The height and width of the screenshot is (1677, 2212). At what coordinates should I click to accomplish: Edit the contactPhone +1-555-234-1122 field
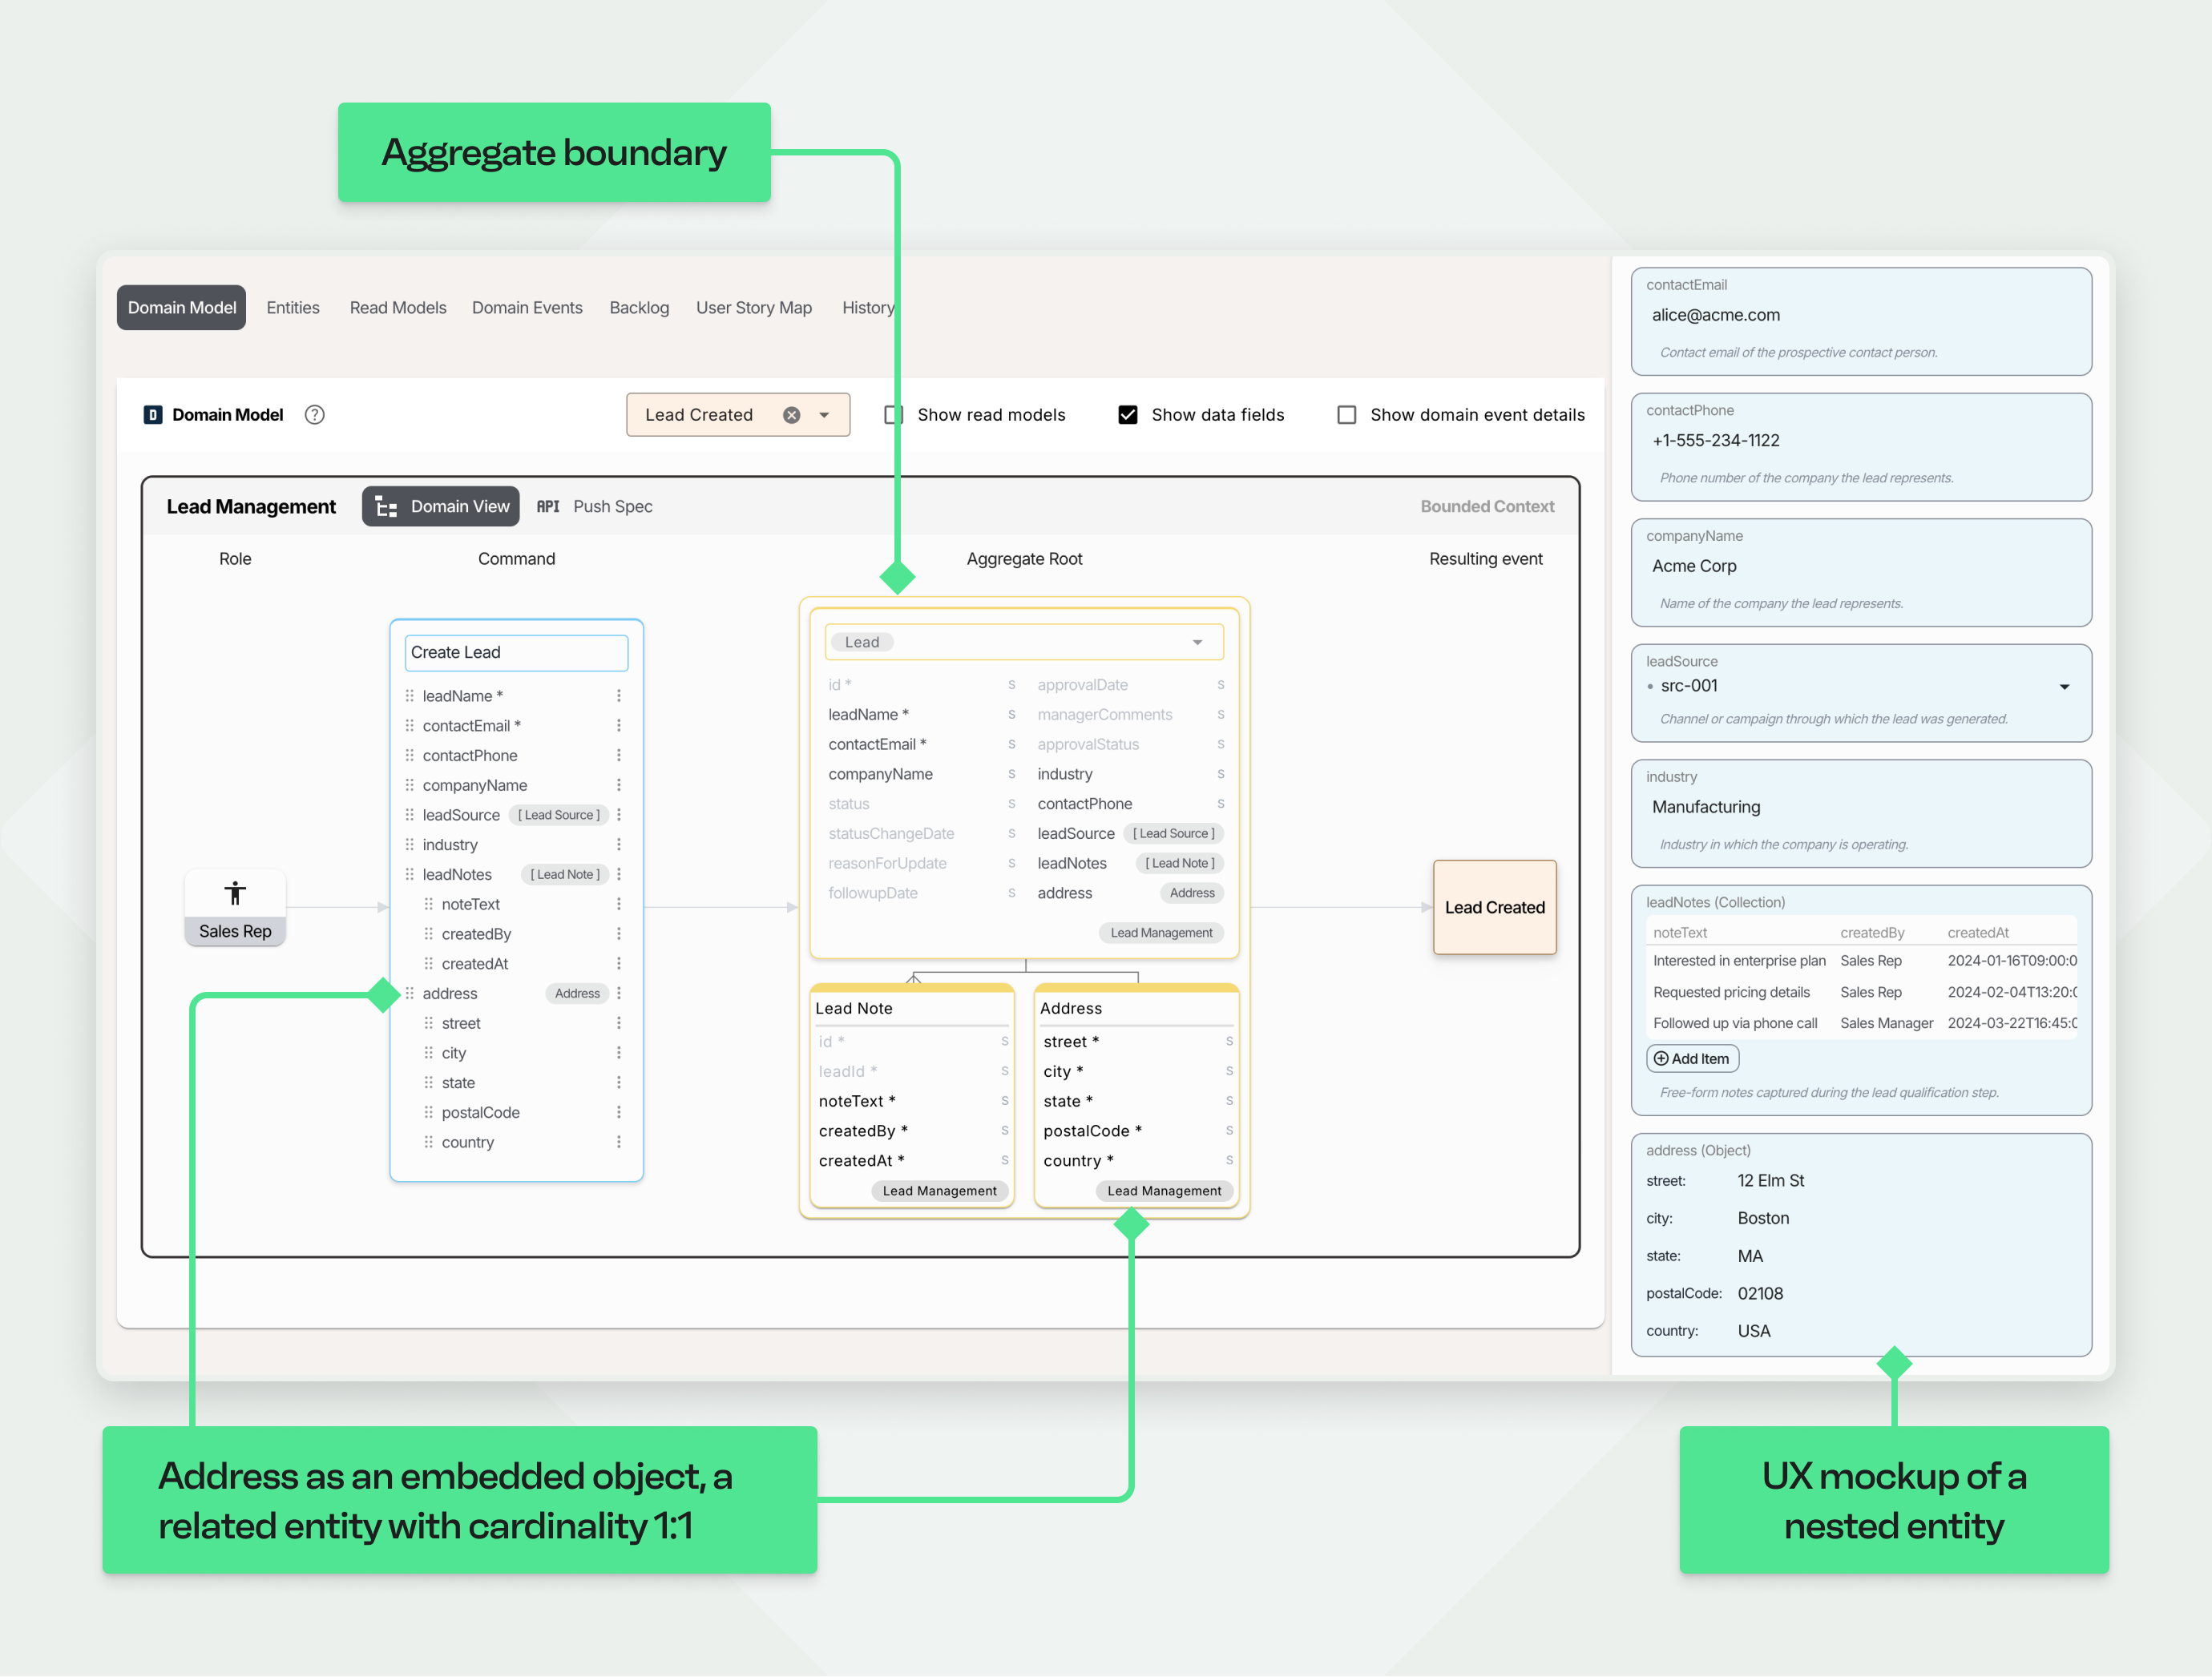pos(1861,447)
